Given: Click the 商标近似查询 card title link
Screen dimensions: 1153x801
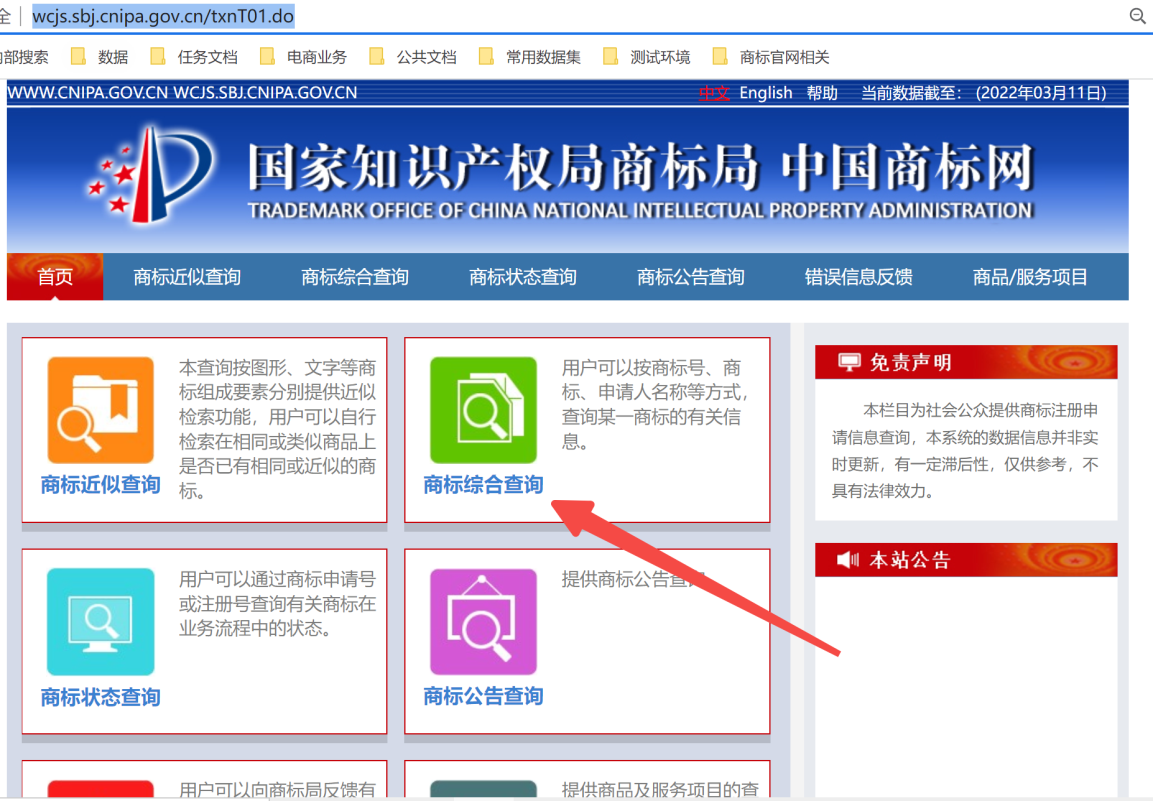Looking at the screenshot, I should (x=101, y=485).
